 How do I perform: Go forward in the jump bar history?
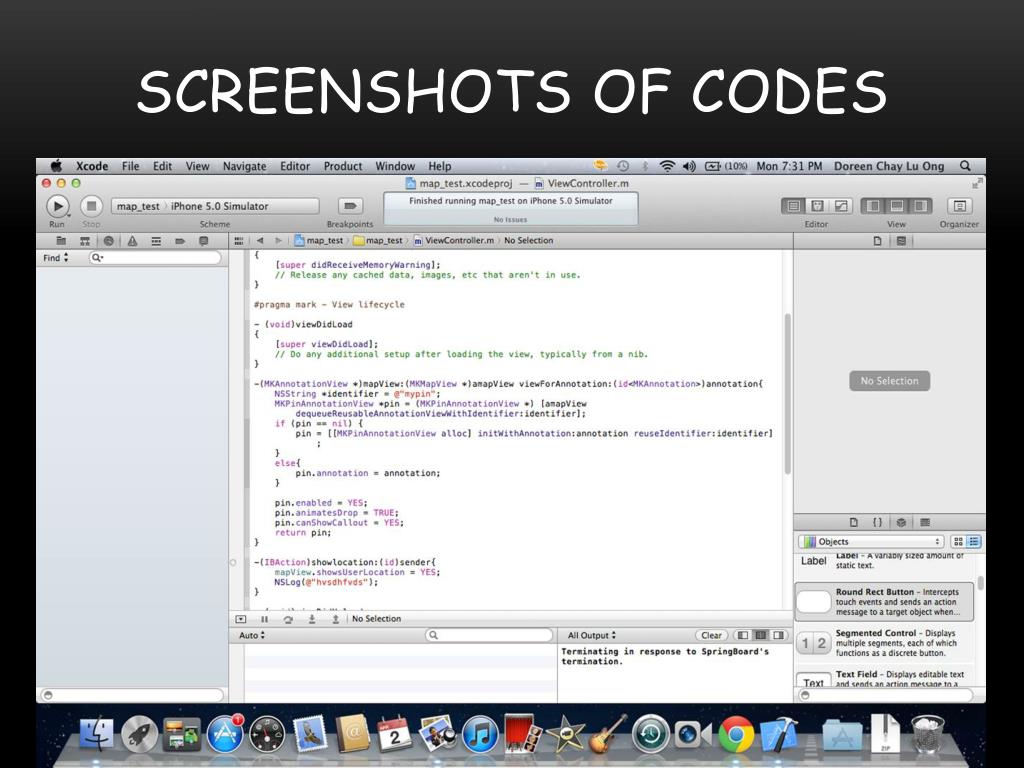tap(279, 241)
